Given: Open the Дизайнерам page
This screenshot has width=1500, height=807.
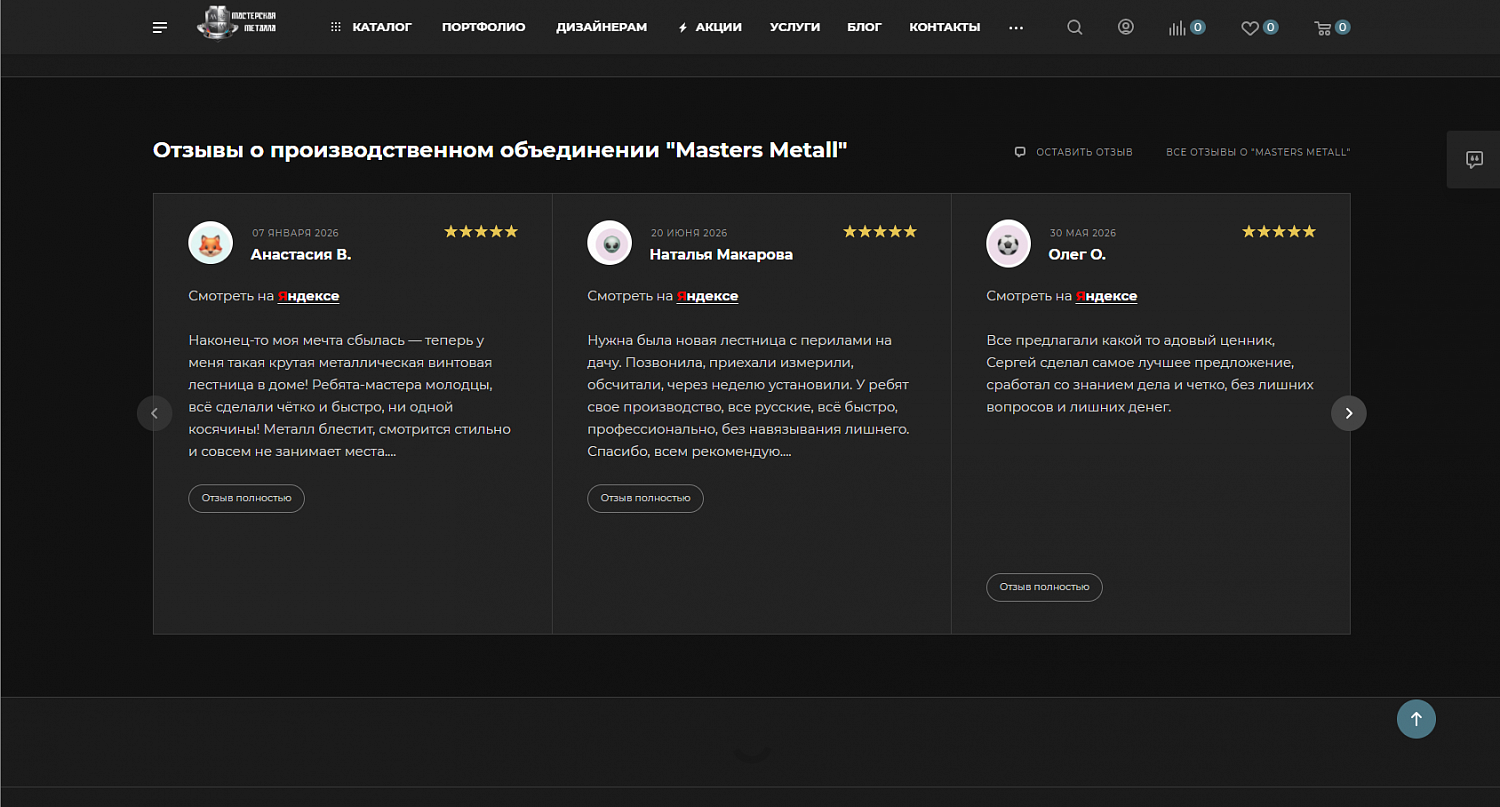Looking at the screenshot, I should (x=602, y=27).
